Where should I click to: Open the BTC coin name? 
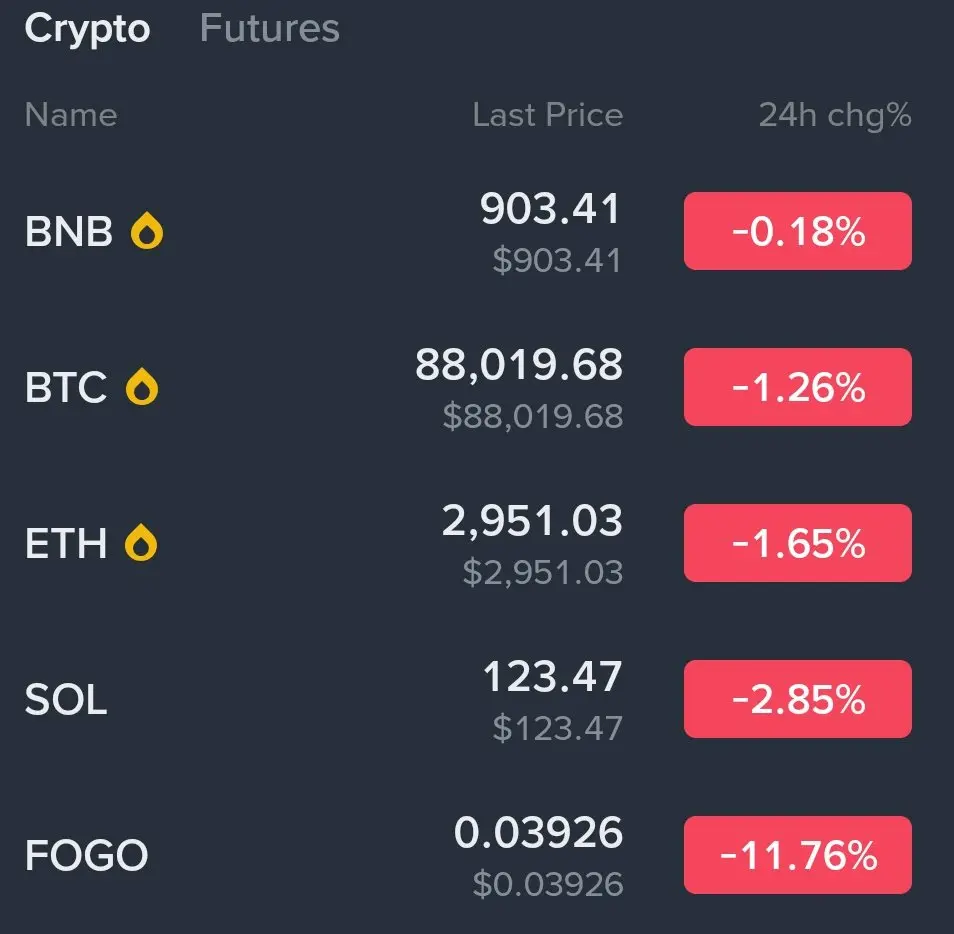point(65,387)
